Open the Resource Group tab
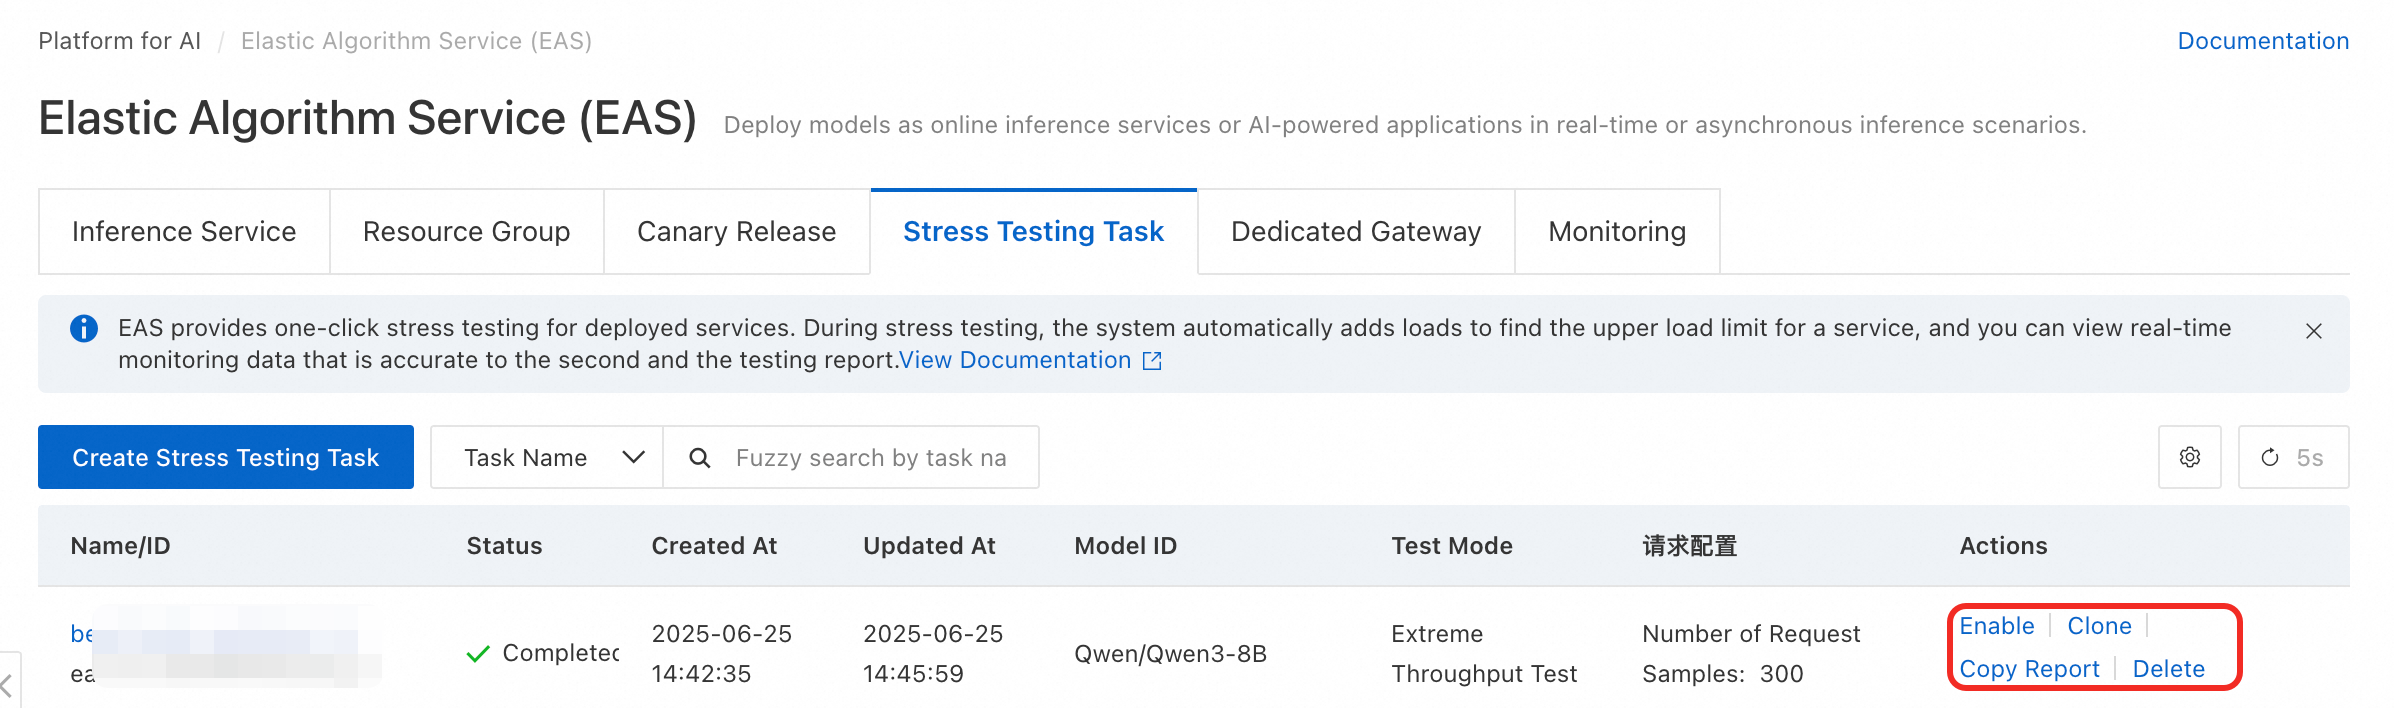Screen dimensions: 2394x708 pos(466,232)
